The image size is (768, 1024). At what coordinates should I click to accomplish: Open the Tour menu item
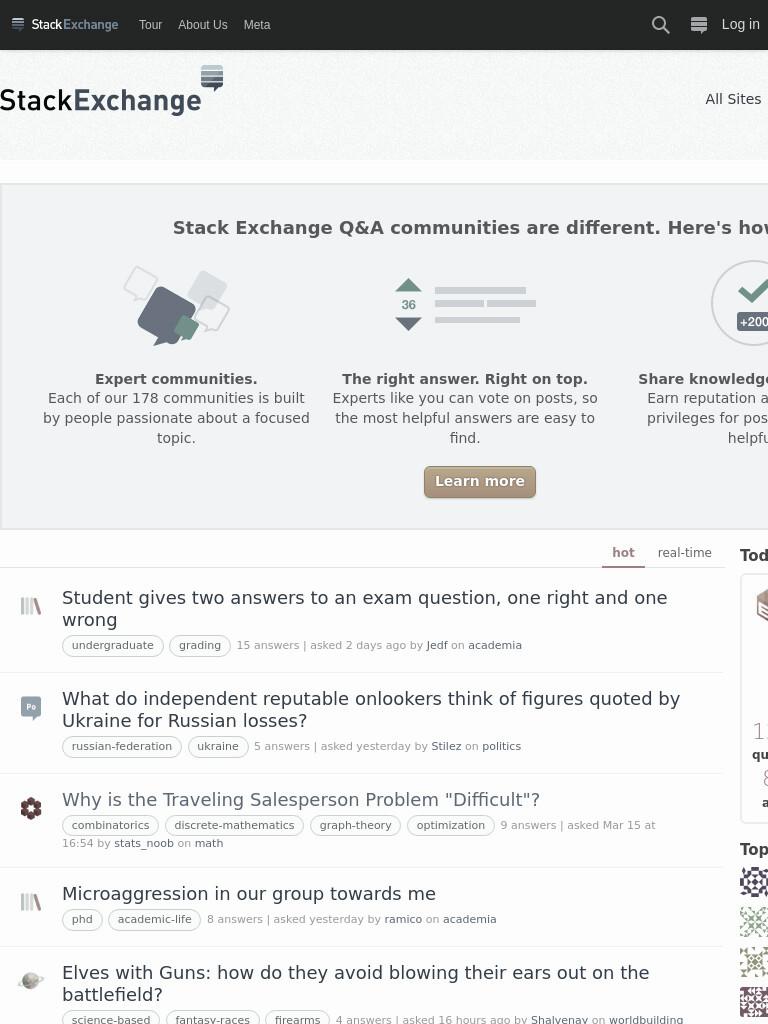pyautogui.click(x=150, y=25)
